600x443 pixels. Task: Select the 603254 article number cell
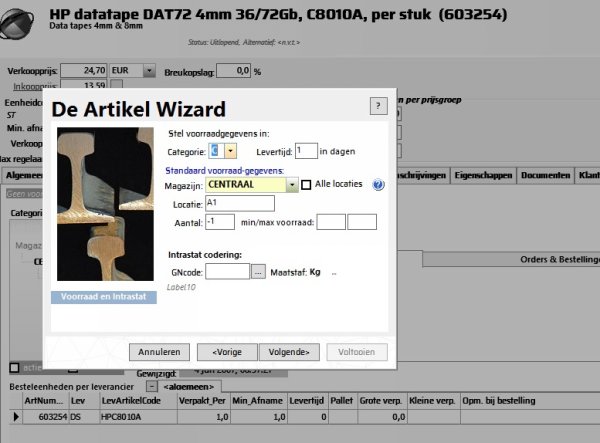[46, 417]
